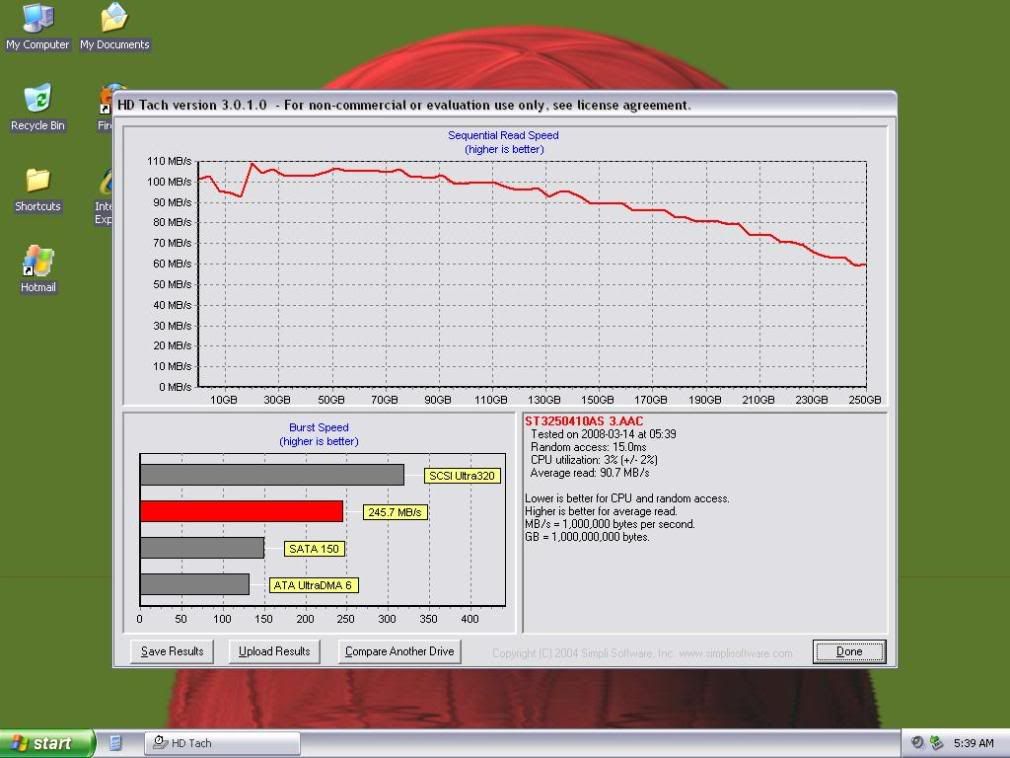The width and height of the screenshot is (1010, 758).
Task: Click the CPU utilization: 3% line
Action: (593, 460)
